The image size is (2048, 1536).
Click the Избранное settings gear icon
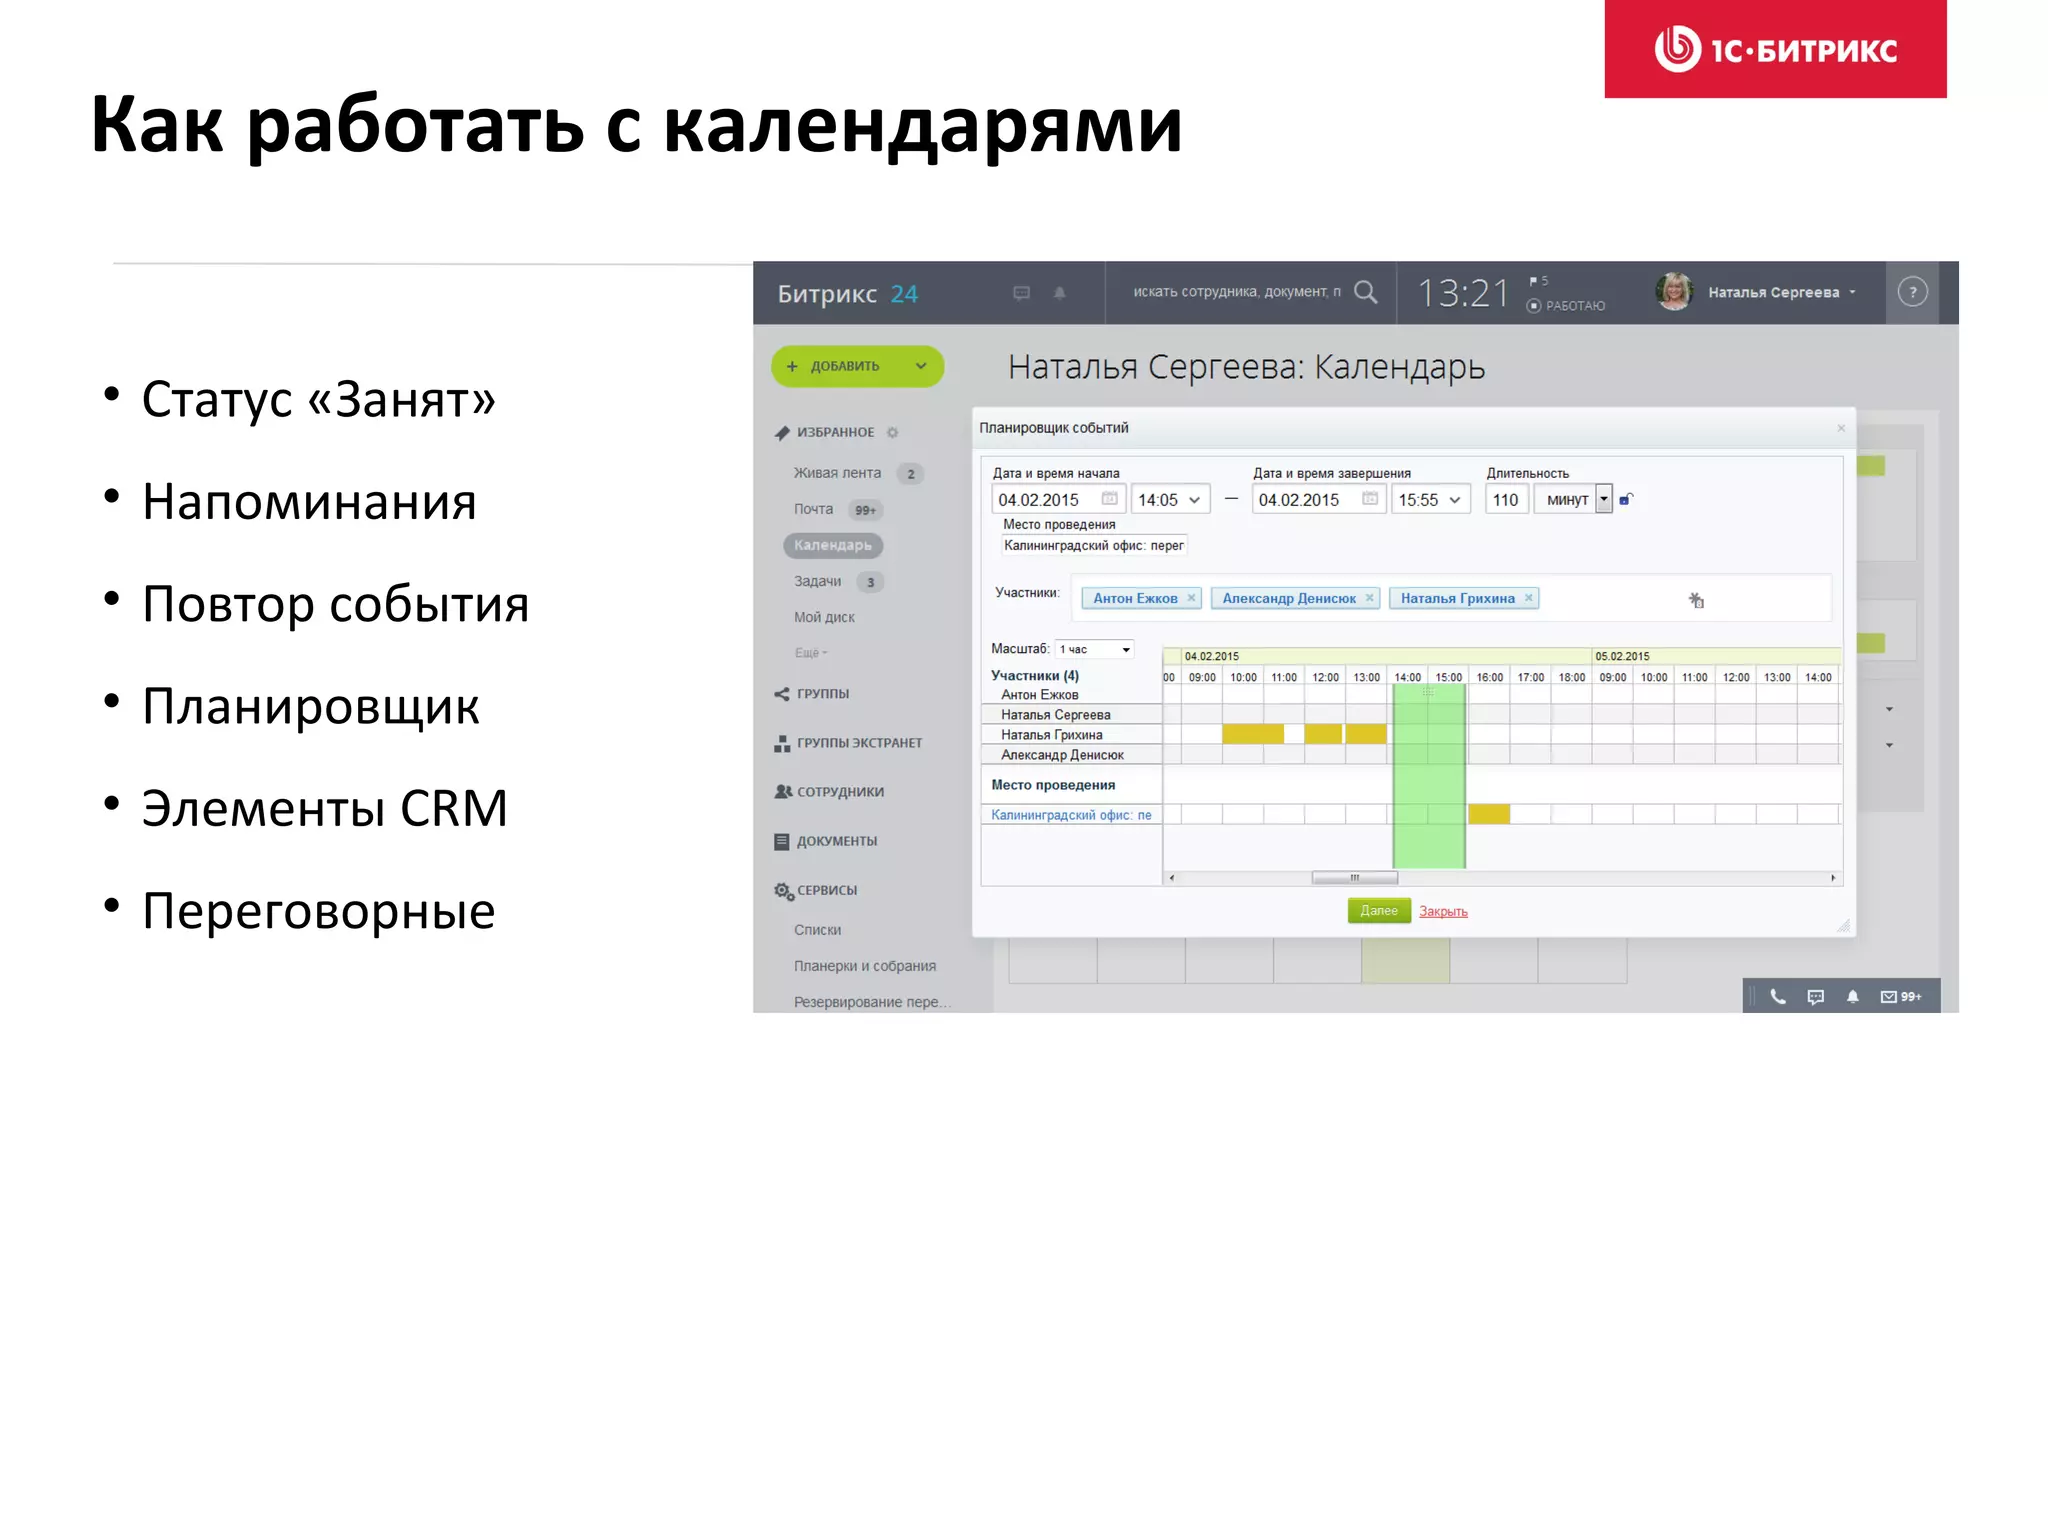892,432
